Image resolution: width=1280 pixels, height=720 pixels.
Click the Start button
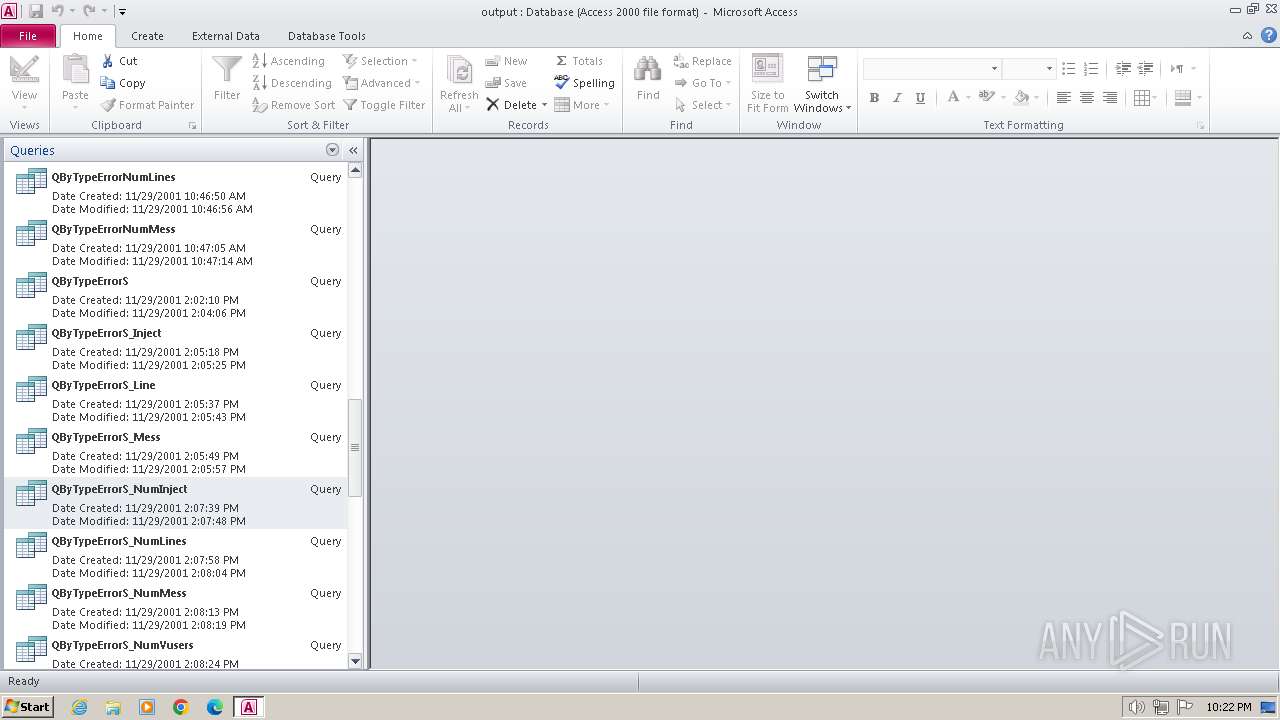pyautogui.click(x=28, y=707)
